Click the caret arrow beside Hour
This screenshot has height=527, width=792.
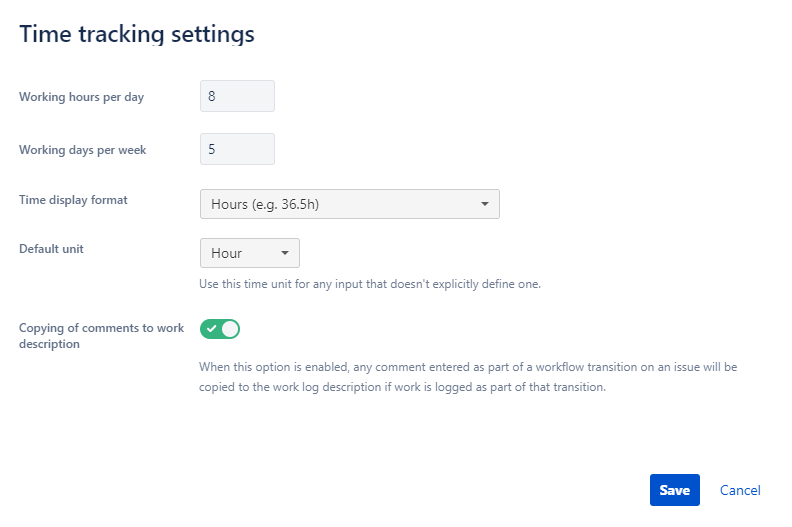pyautogui.click(x=284, y=253)
